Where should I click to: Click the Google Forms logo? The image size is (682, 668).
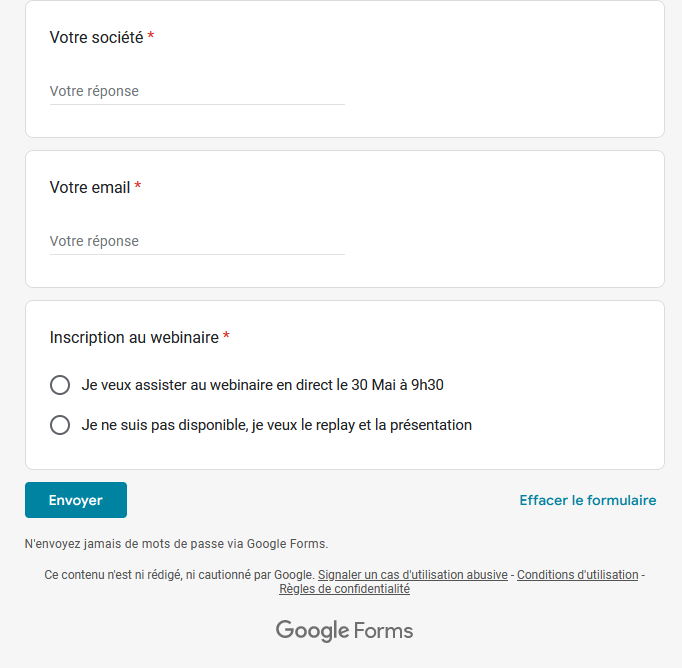[x=344, y=631]
